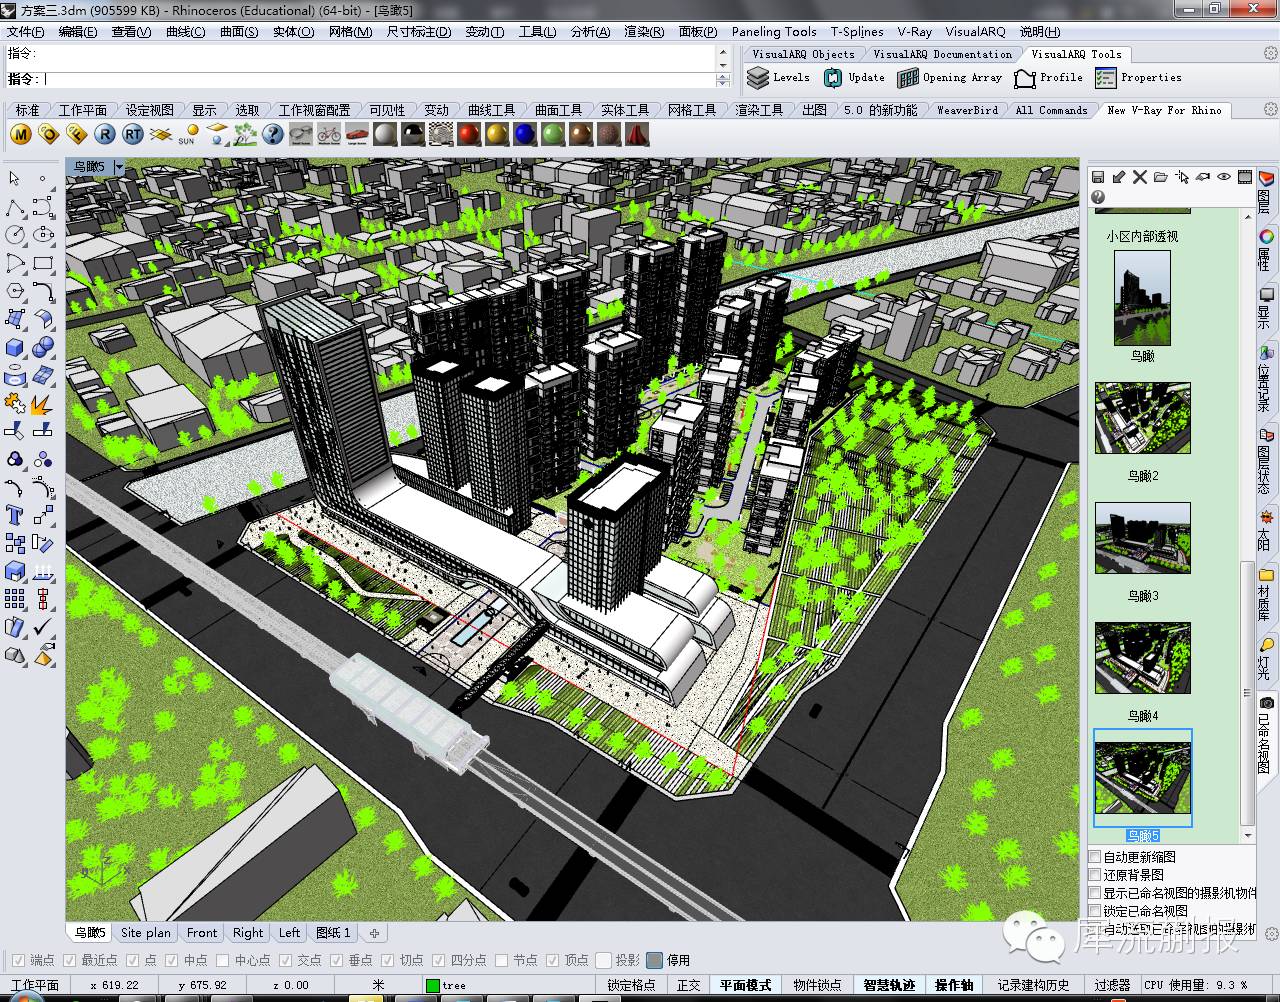Click the VisualARQ Levels button
The width and height of the screenshot is (1280, 1002).
778,78
